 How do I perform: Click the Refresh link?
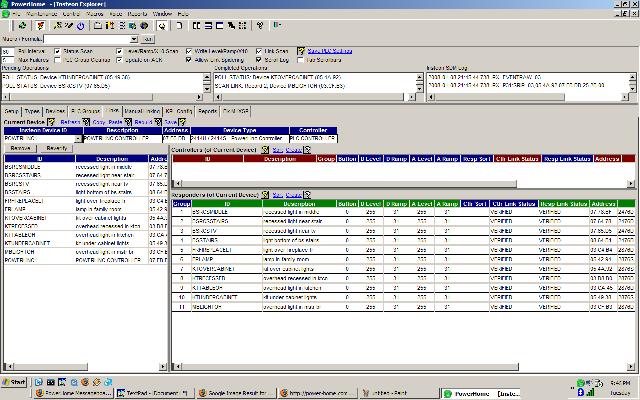click(x=70, y=122)
